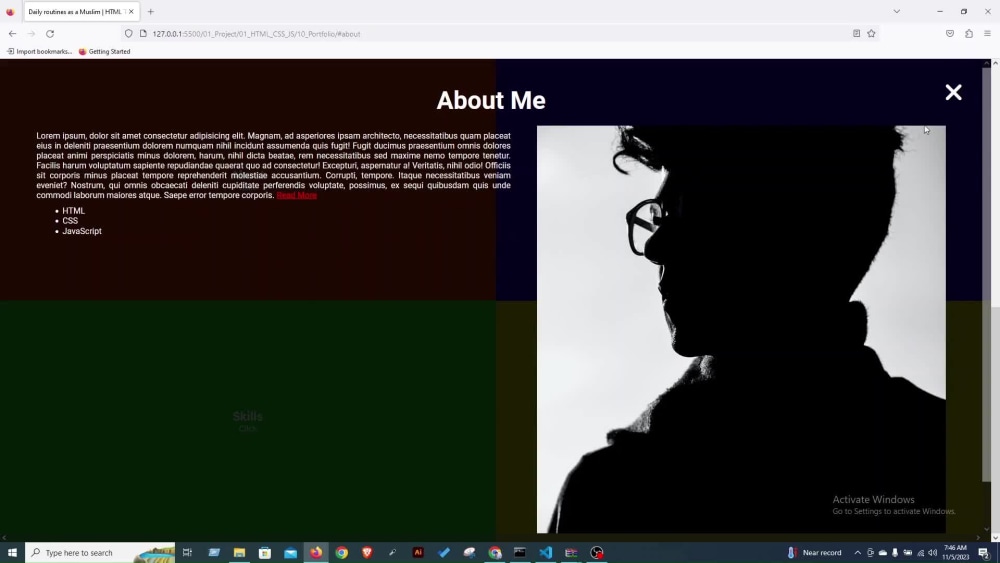Close the Daily routines as a Muslim tab
This screenshot has height=563, width=1000.
pos(131,11)
